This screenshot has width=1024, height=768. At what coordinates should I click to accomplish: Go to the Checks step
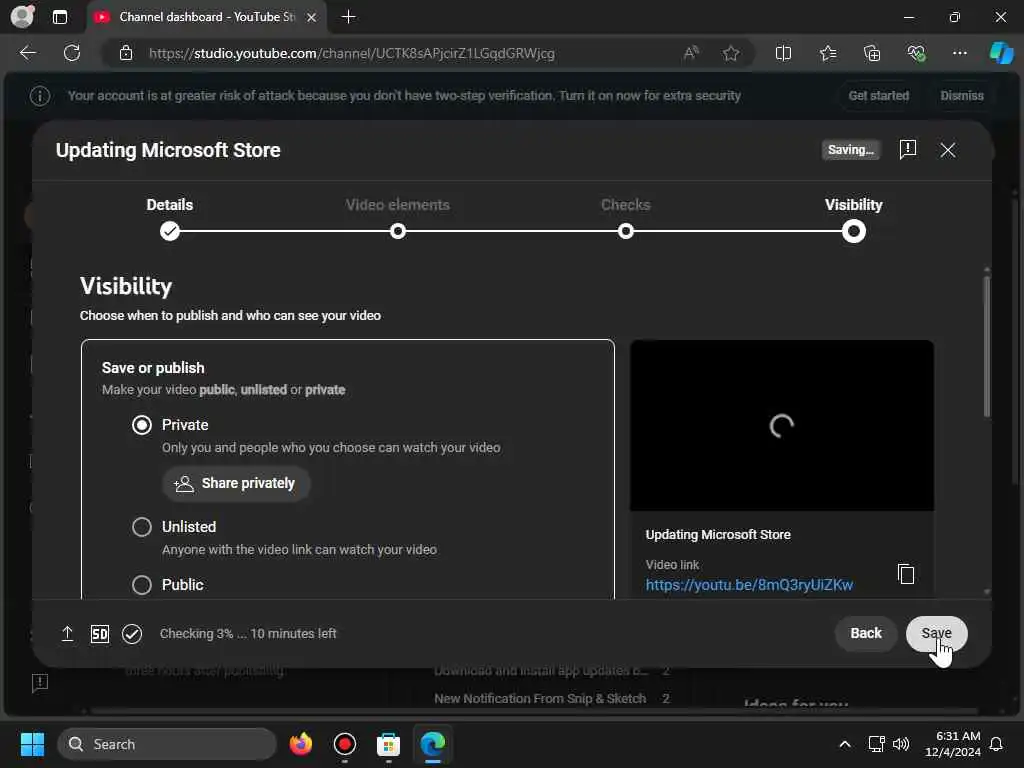click(x=626, y=205)
